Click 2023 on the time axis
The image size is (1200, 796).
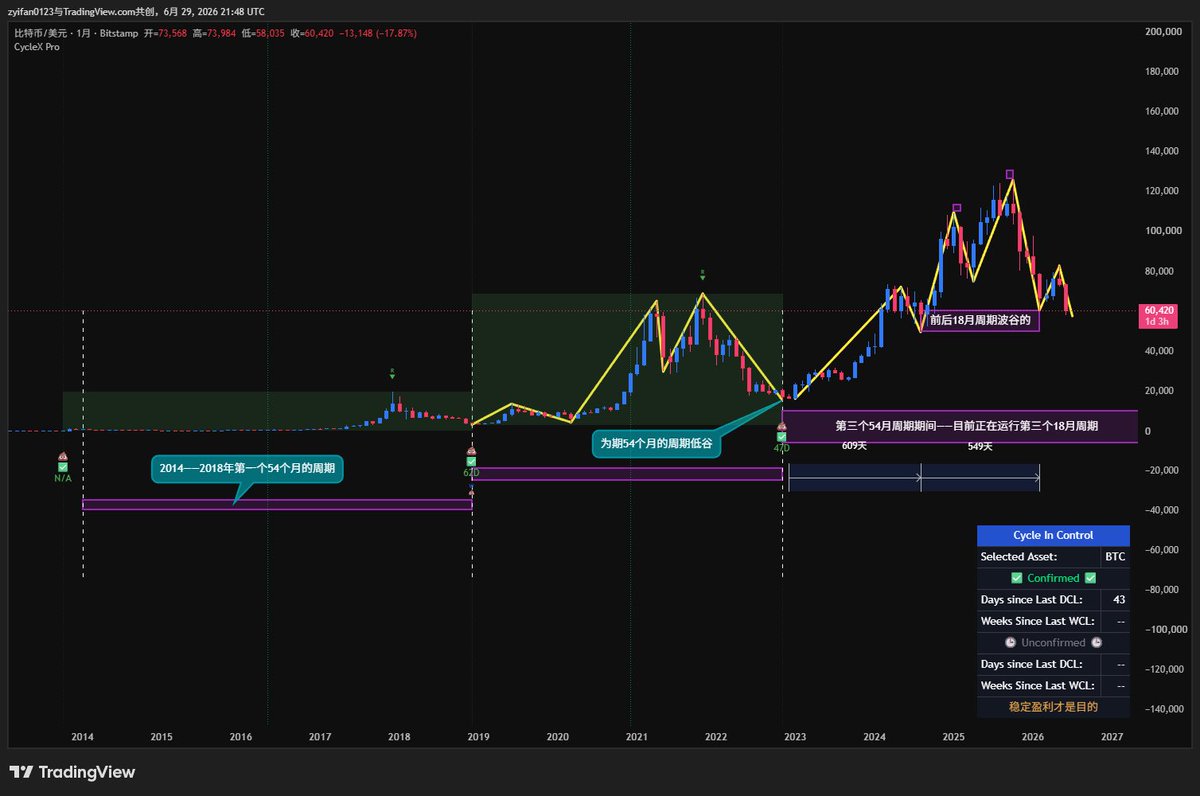point(795,737)
